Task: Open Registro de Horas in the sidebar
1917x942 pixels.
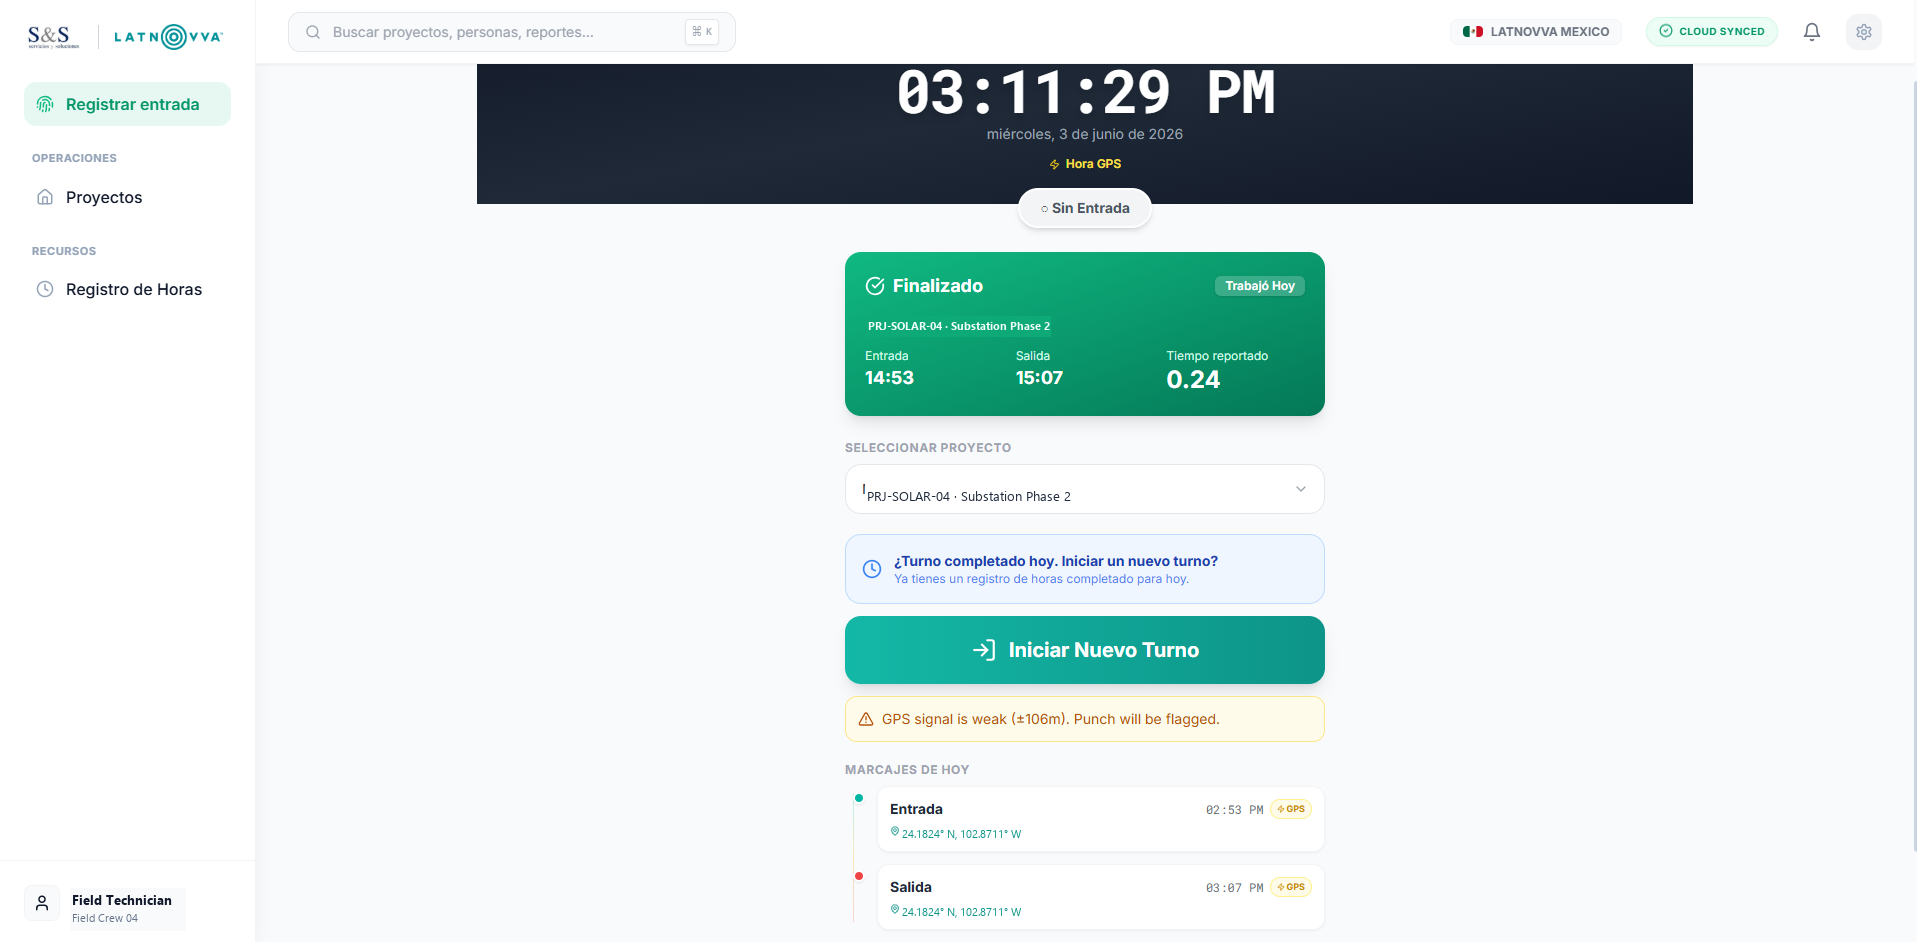Action: pos(127,289)
